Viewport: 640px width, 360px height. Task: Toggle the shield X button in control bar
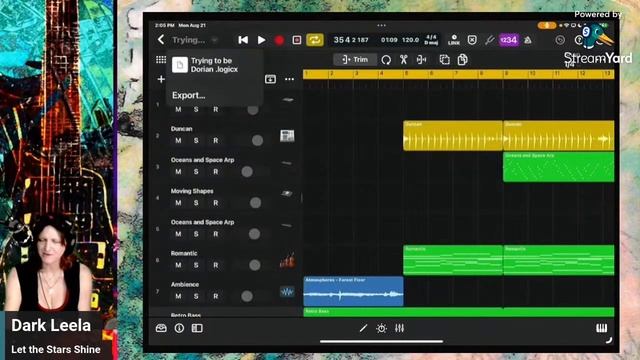click(x=472, y=40)
